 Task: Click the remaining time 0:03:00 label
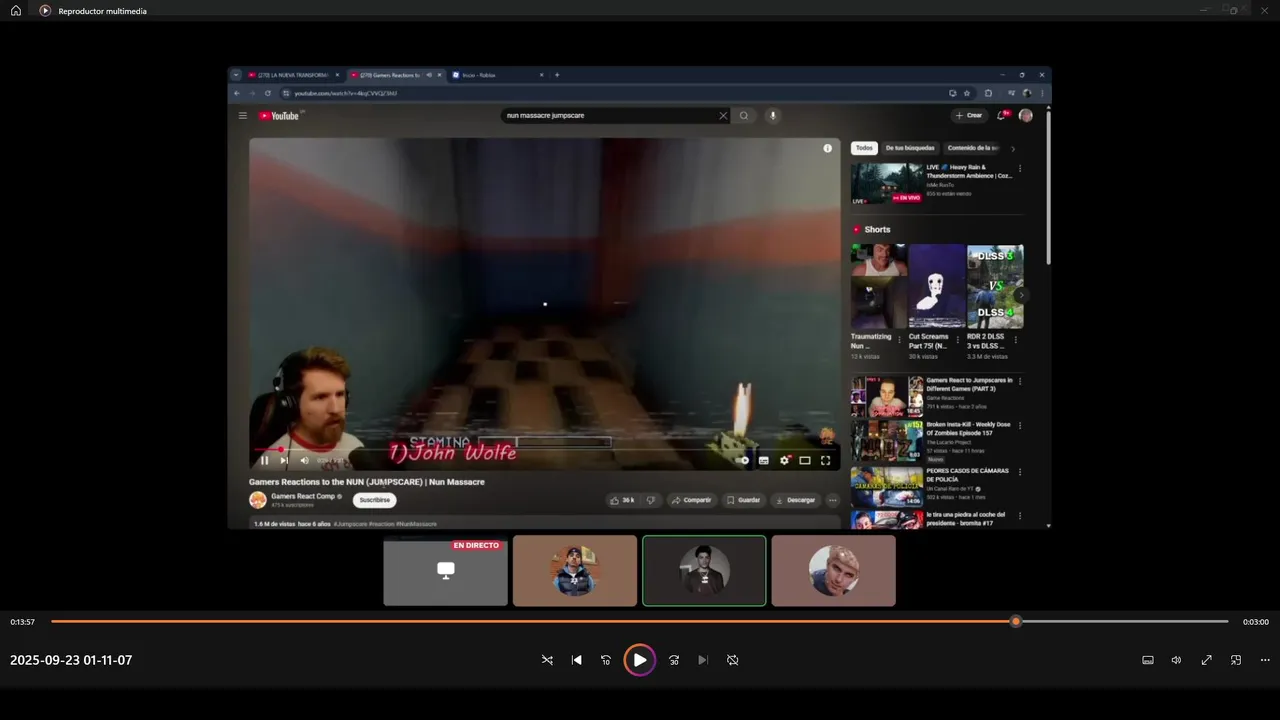(1256, 622)
